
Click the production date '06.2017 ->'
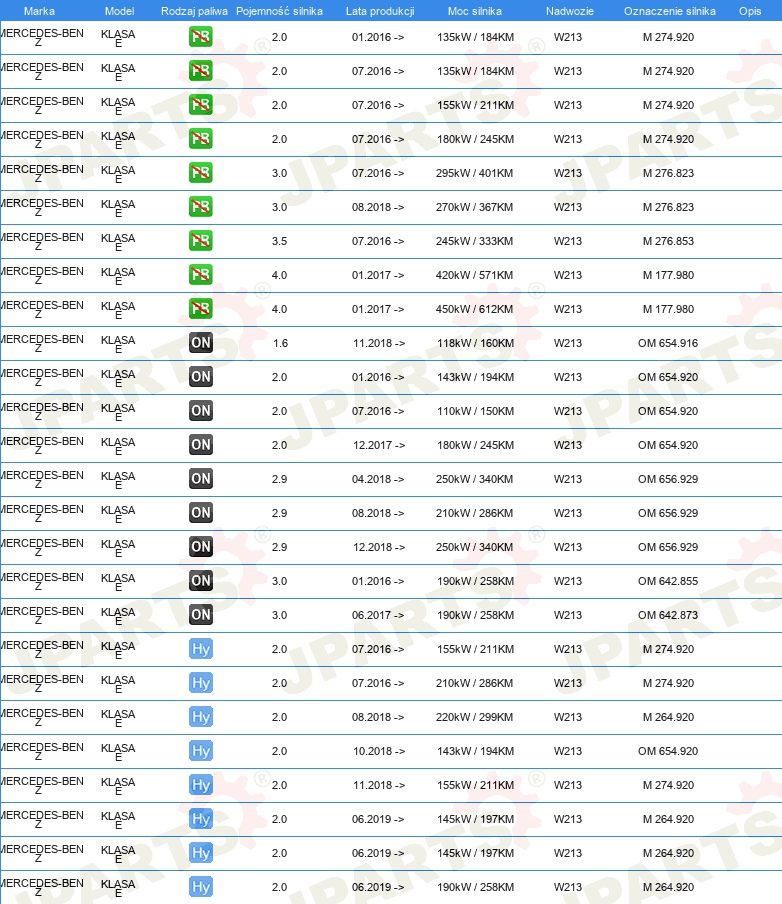[378, 615]
